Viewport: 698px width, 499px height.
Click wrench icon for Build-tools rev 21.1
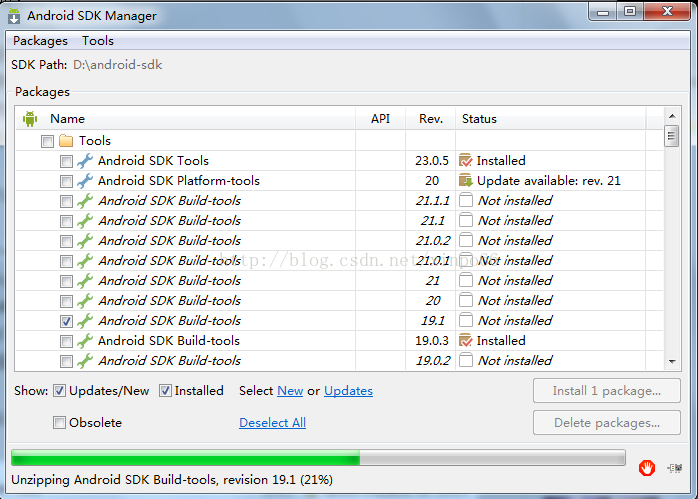click(85, 221)
